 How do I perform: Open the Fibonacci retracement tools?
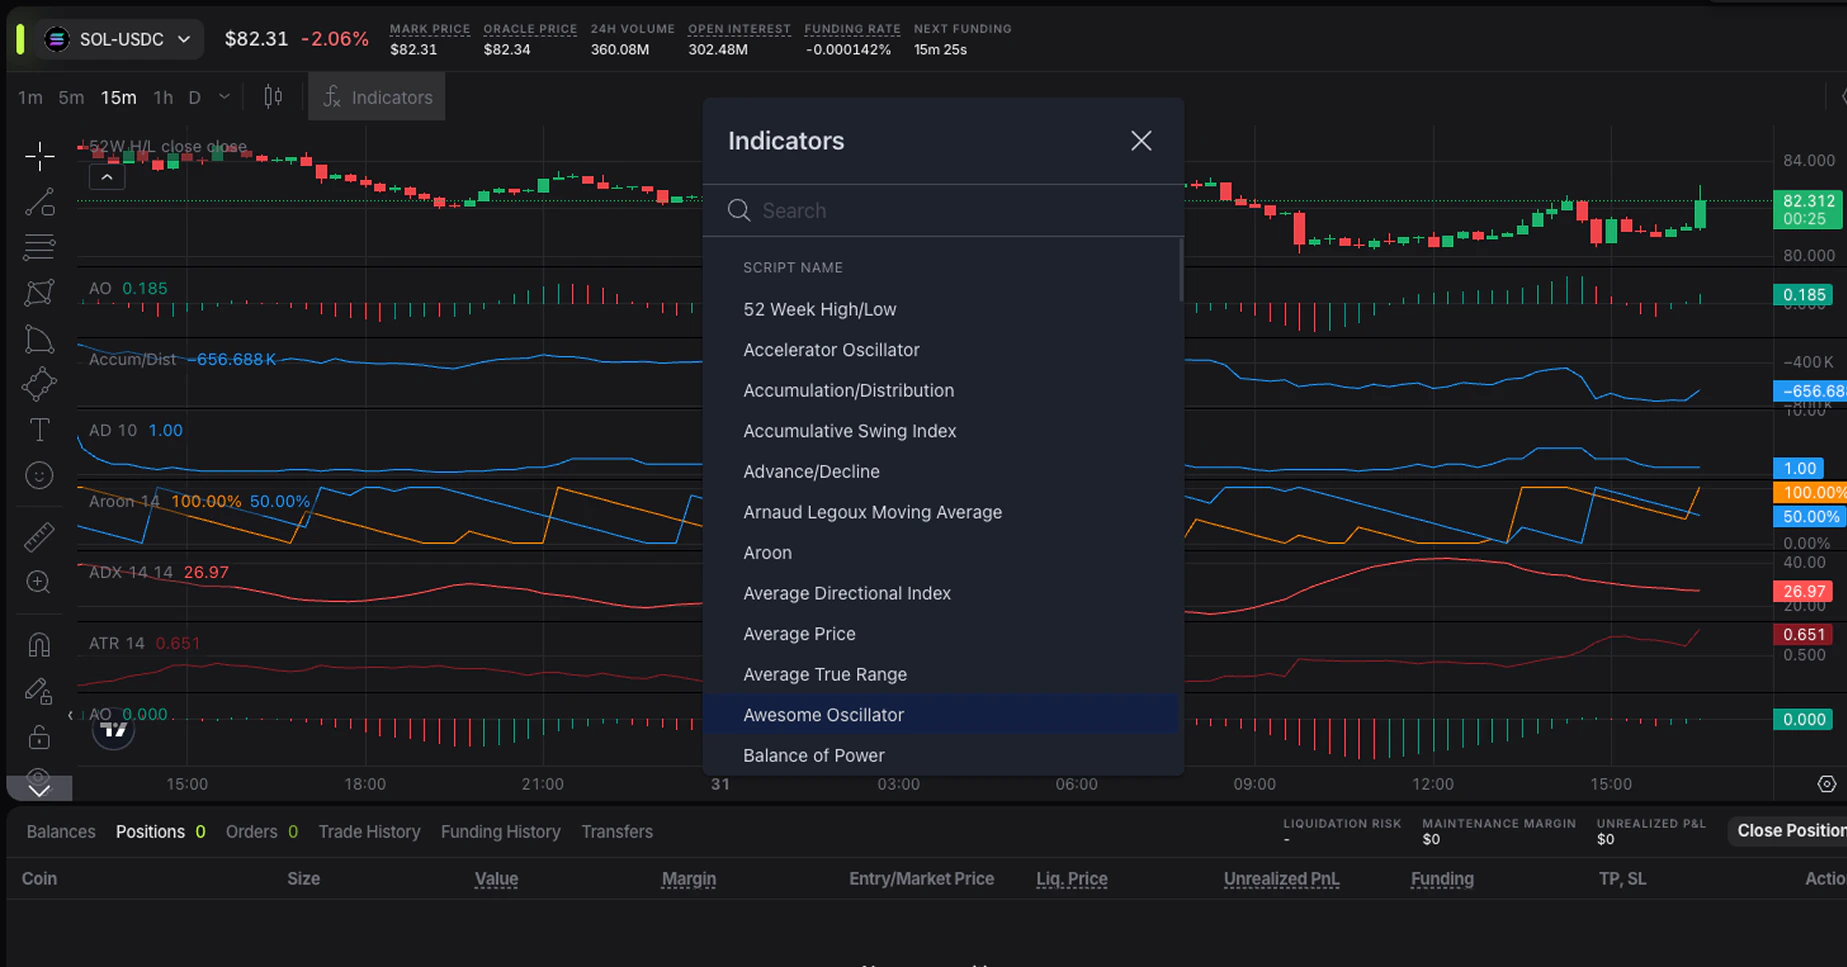tap(39, 246)
